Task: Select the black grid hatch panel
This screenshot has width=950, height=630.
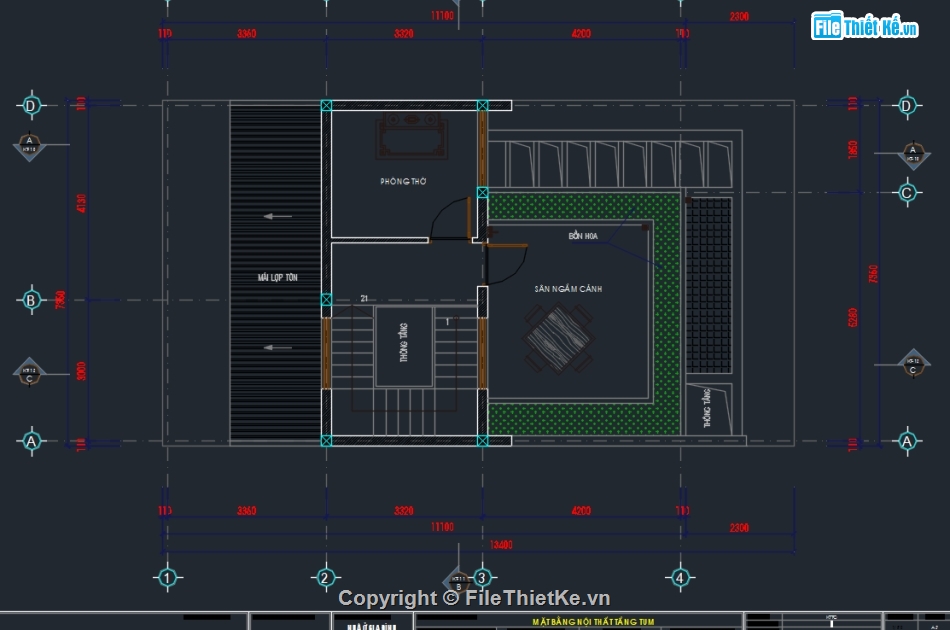Action: pyautogui.click(x=709, y=285)
